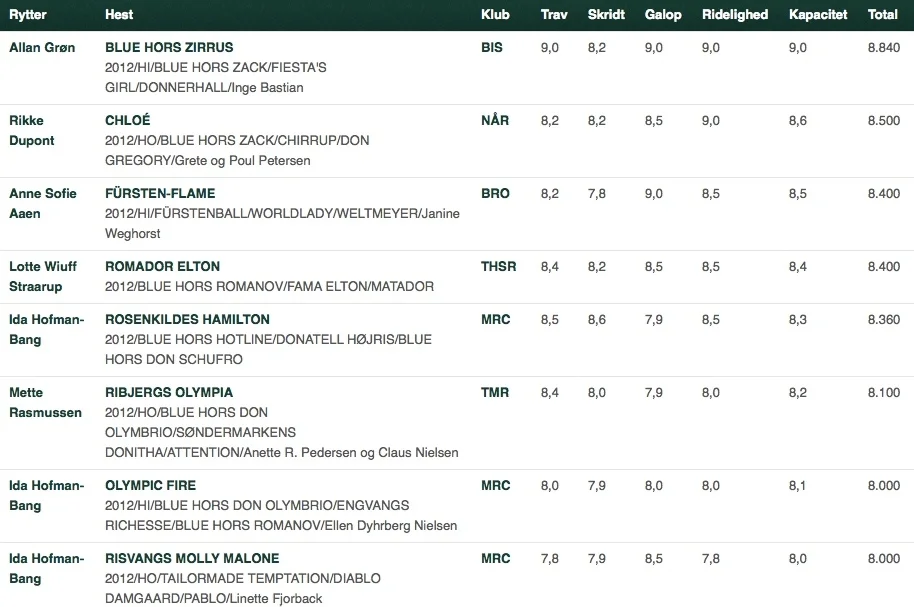Select horse name RISVANGS MOLLY MALONE
The image size is (914, 607).
(x=192, y=559)
